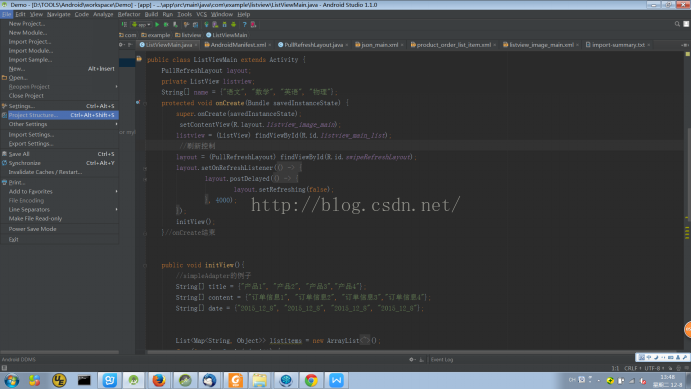692x389 pixels.
Task: Click the 1:1 caret position indicator
Action: pos(615,368)
